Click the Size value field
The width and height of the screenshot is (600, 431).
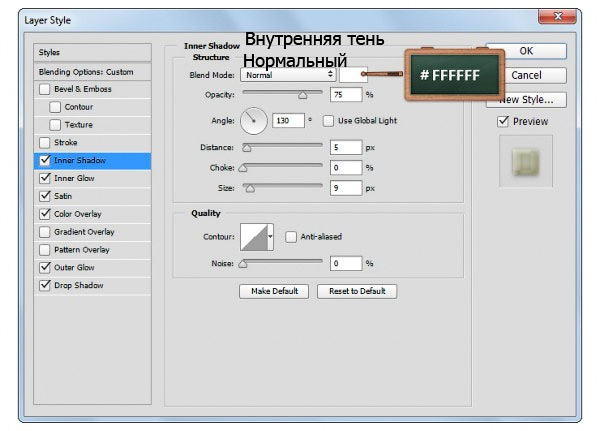pyautogui.click(x=346, y=188)
